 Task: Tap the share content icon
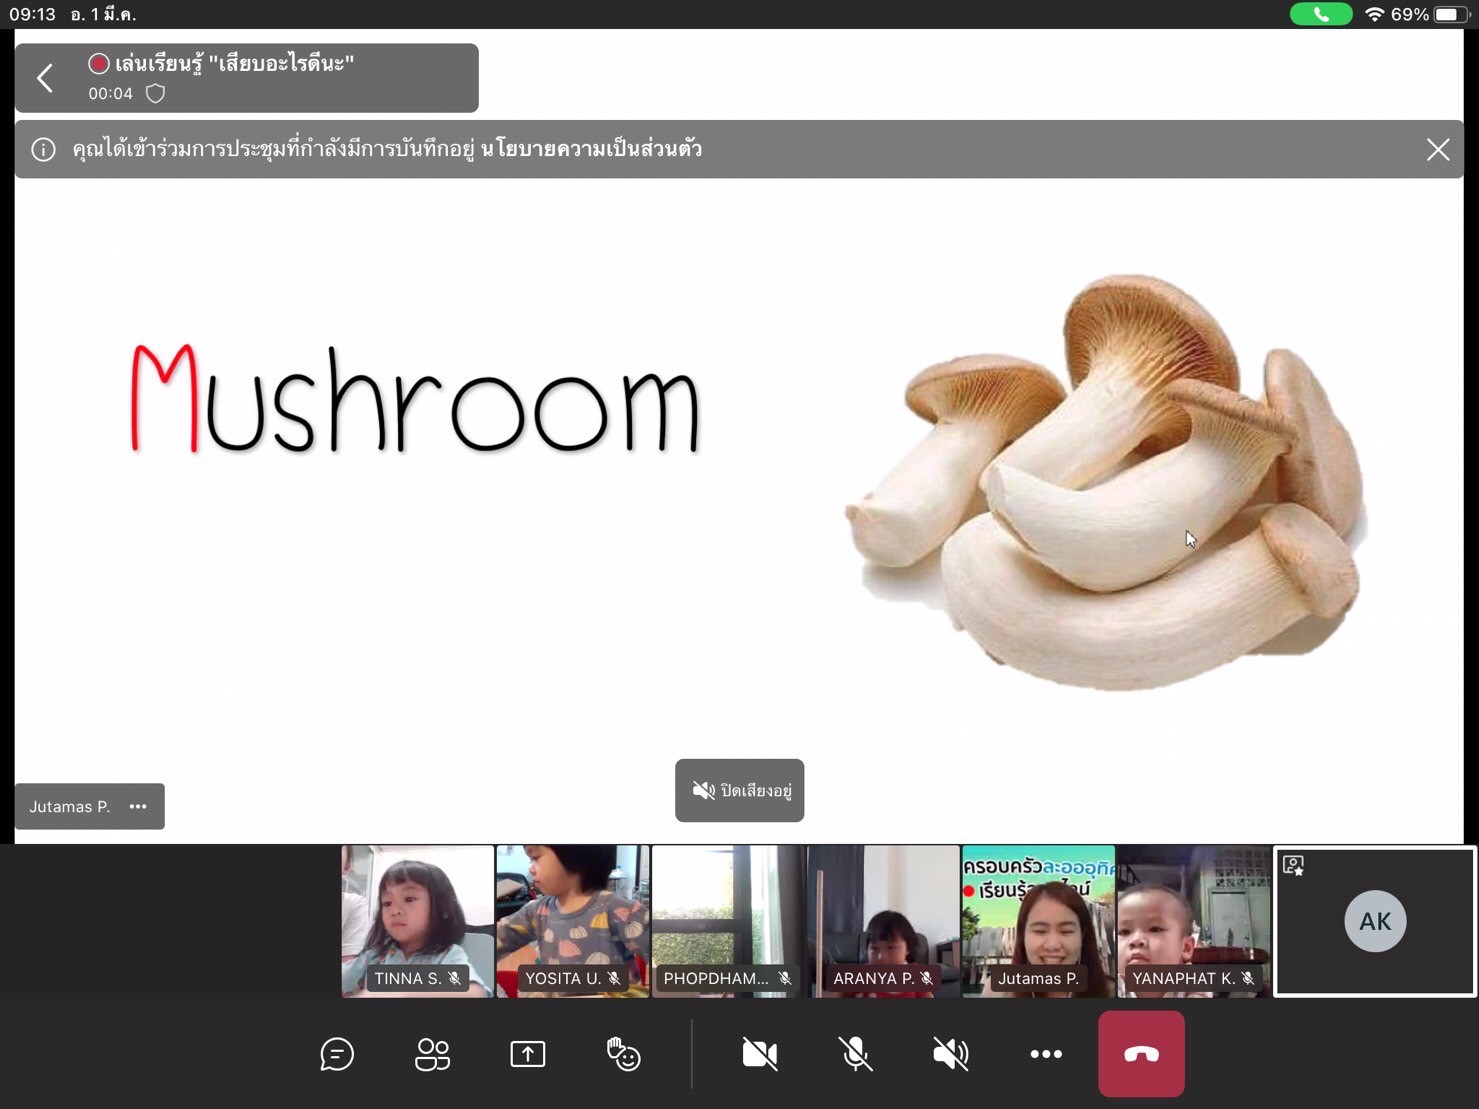[527, 1054]
